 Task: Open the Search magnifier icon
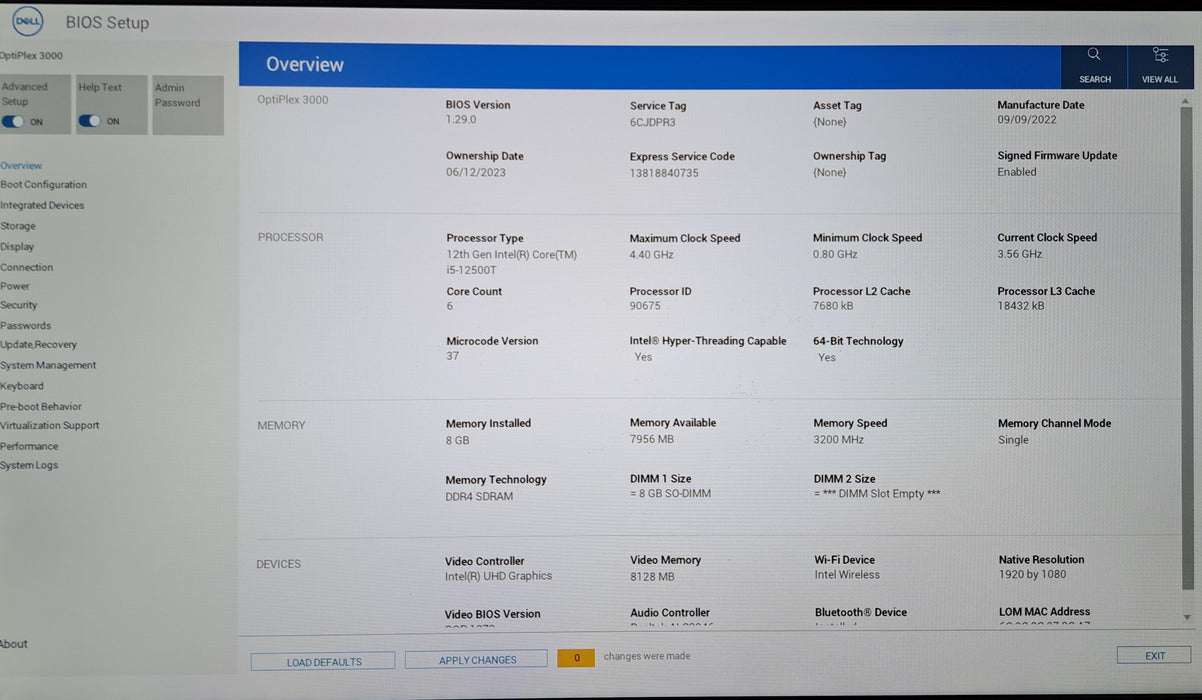coord(1094,54)
